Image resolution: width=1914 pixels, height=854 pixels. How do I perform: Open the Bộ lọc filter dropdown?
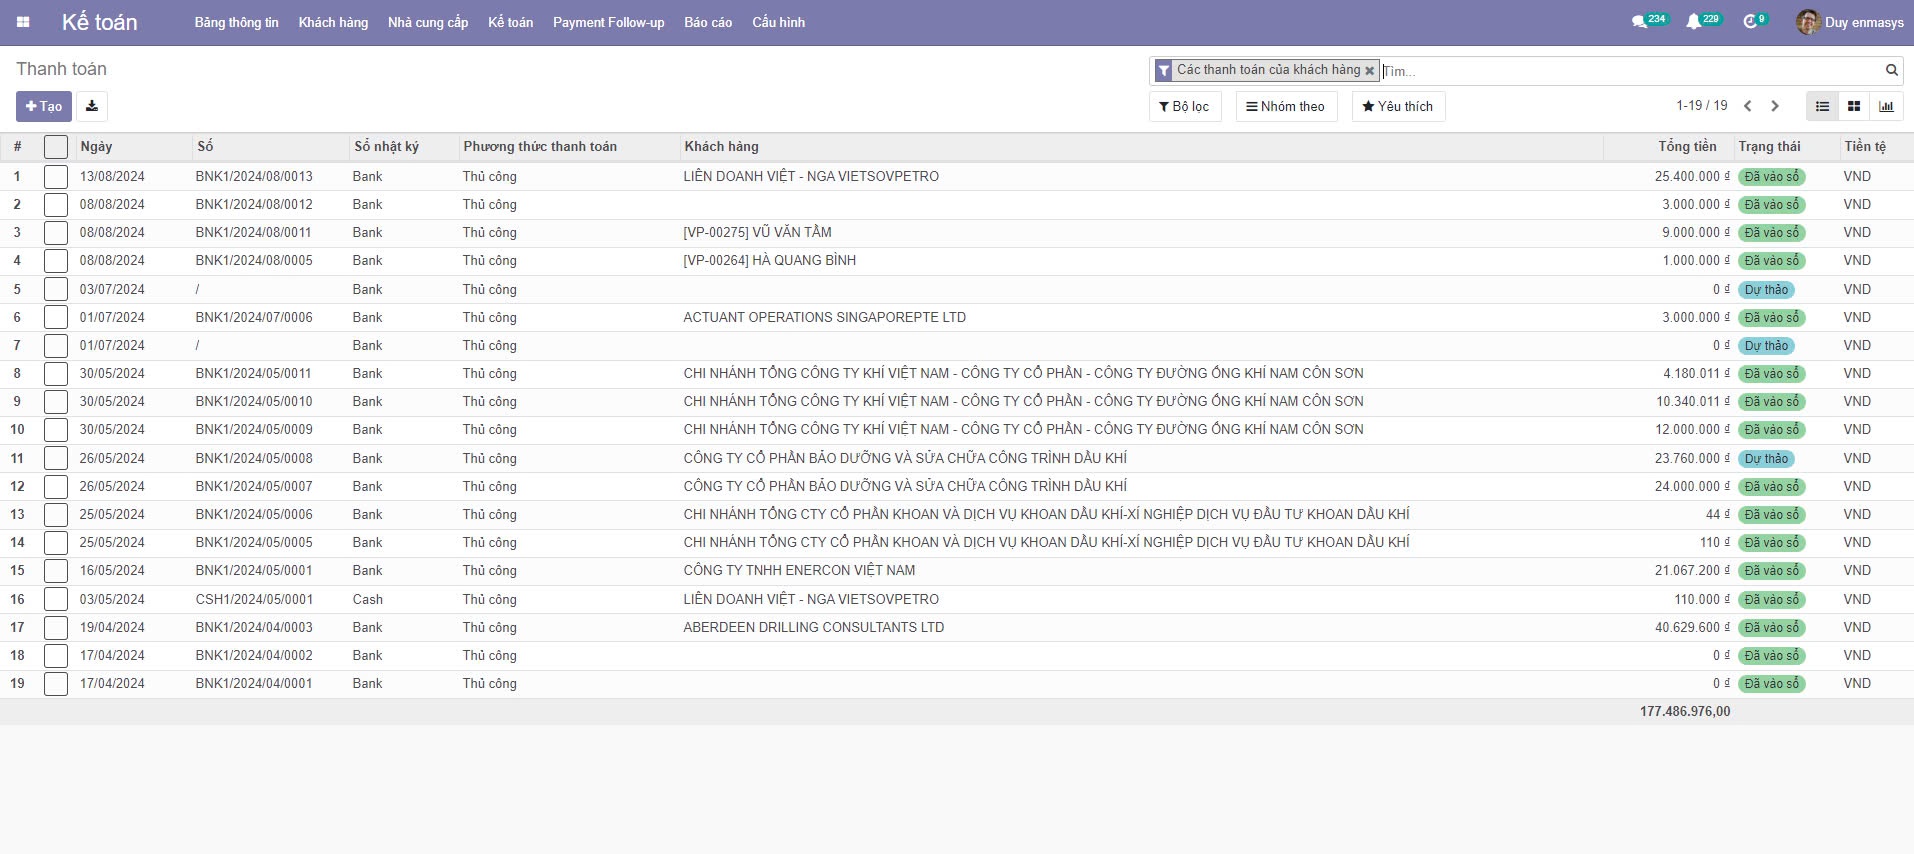(x=1184, y=107)
